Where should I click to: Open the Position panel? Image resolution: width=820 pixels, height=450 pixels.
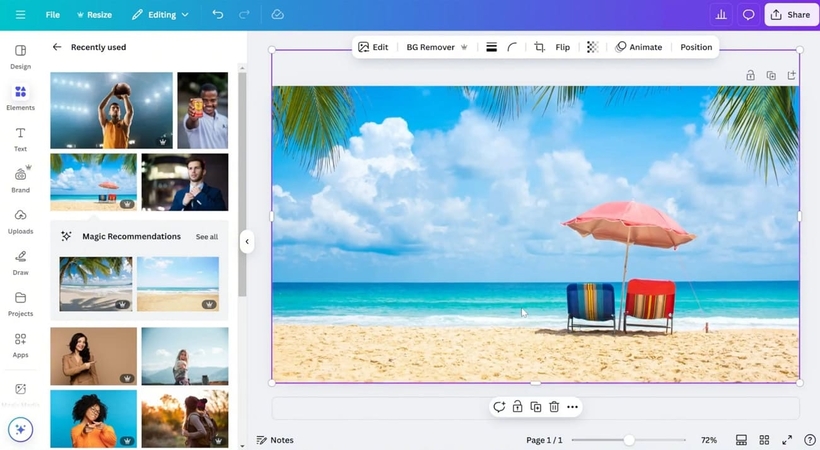[x=696, y=47]
